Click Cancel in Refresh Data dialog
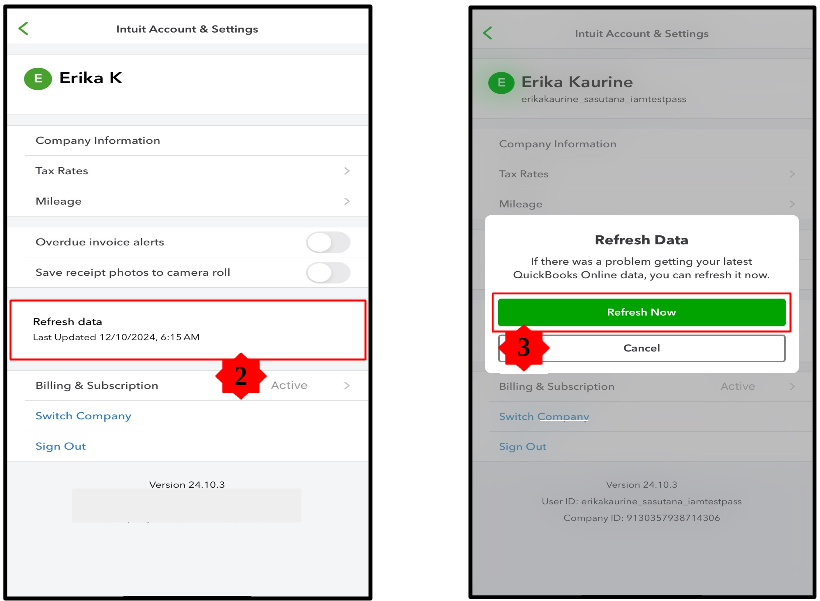820x601 pixels. 642,348
